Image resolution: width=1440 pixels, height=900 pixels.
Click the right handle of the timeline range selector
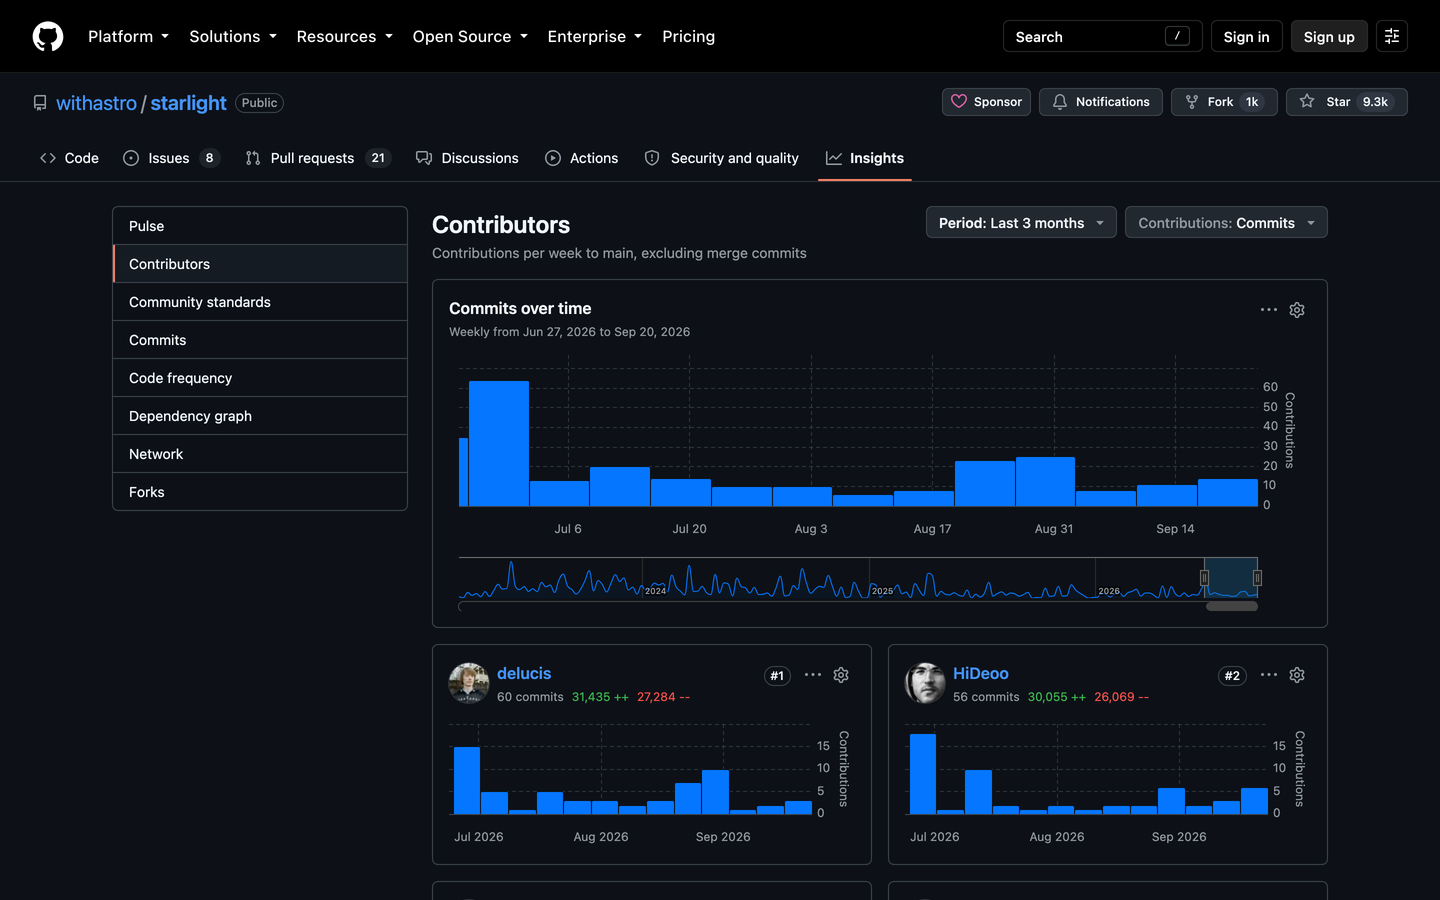click(x=1257, y=578)
